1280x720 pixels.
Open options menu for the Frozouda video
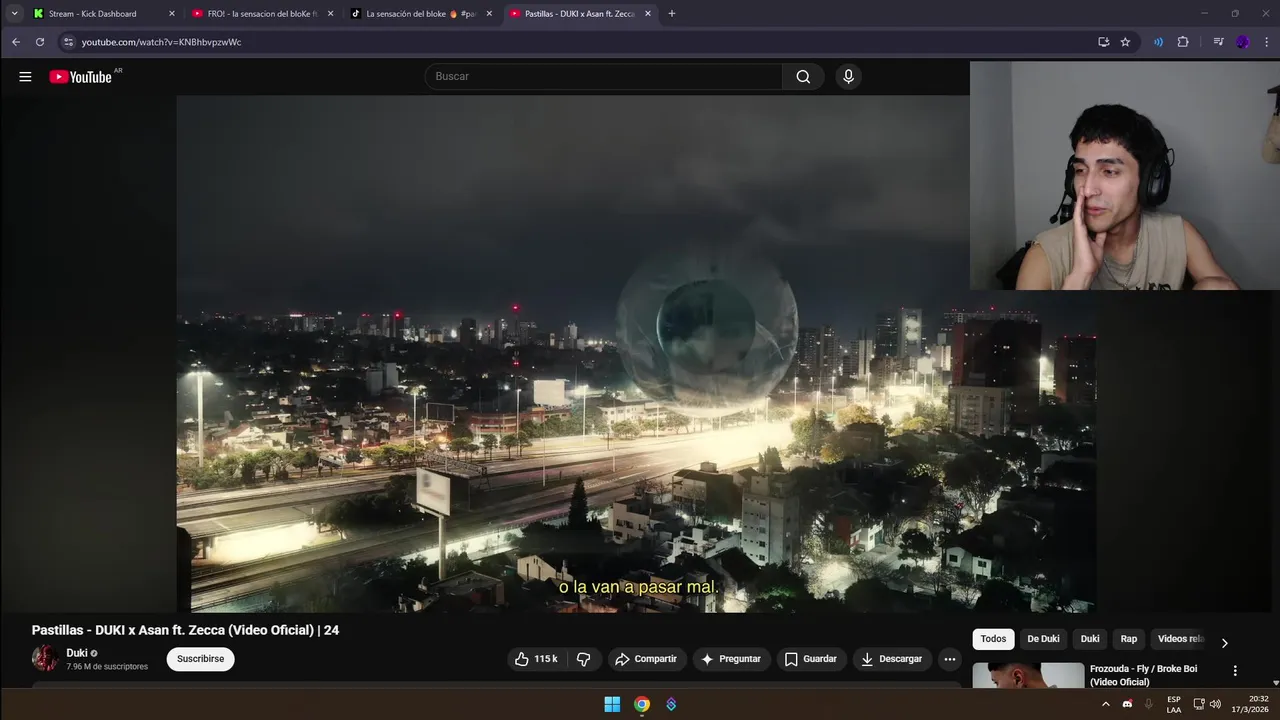click(1235, 671)
